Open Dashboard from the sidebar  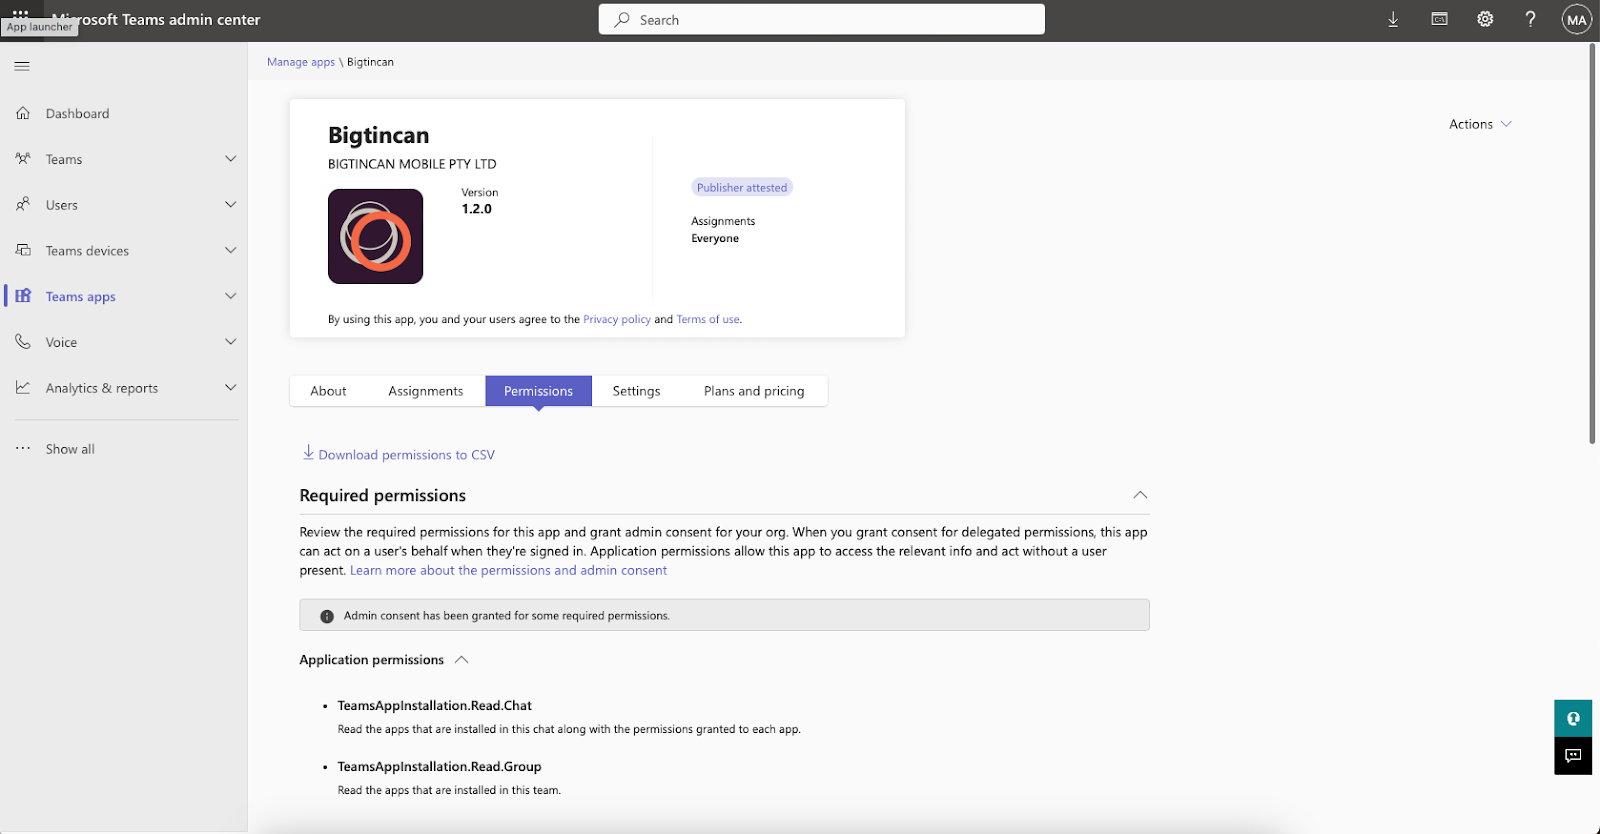pyautogui.click(x=77, y=114)
